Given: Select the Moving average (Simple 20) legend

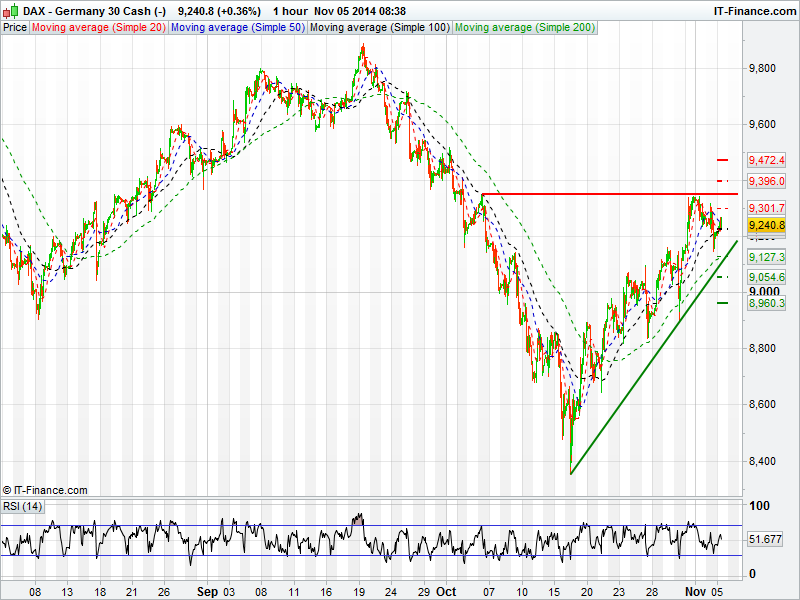Looking at the screenshot, I should [98, 28].
